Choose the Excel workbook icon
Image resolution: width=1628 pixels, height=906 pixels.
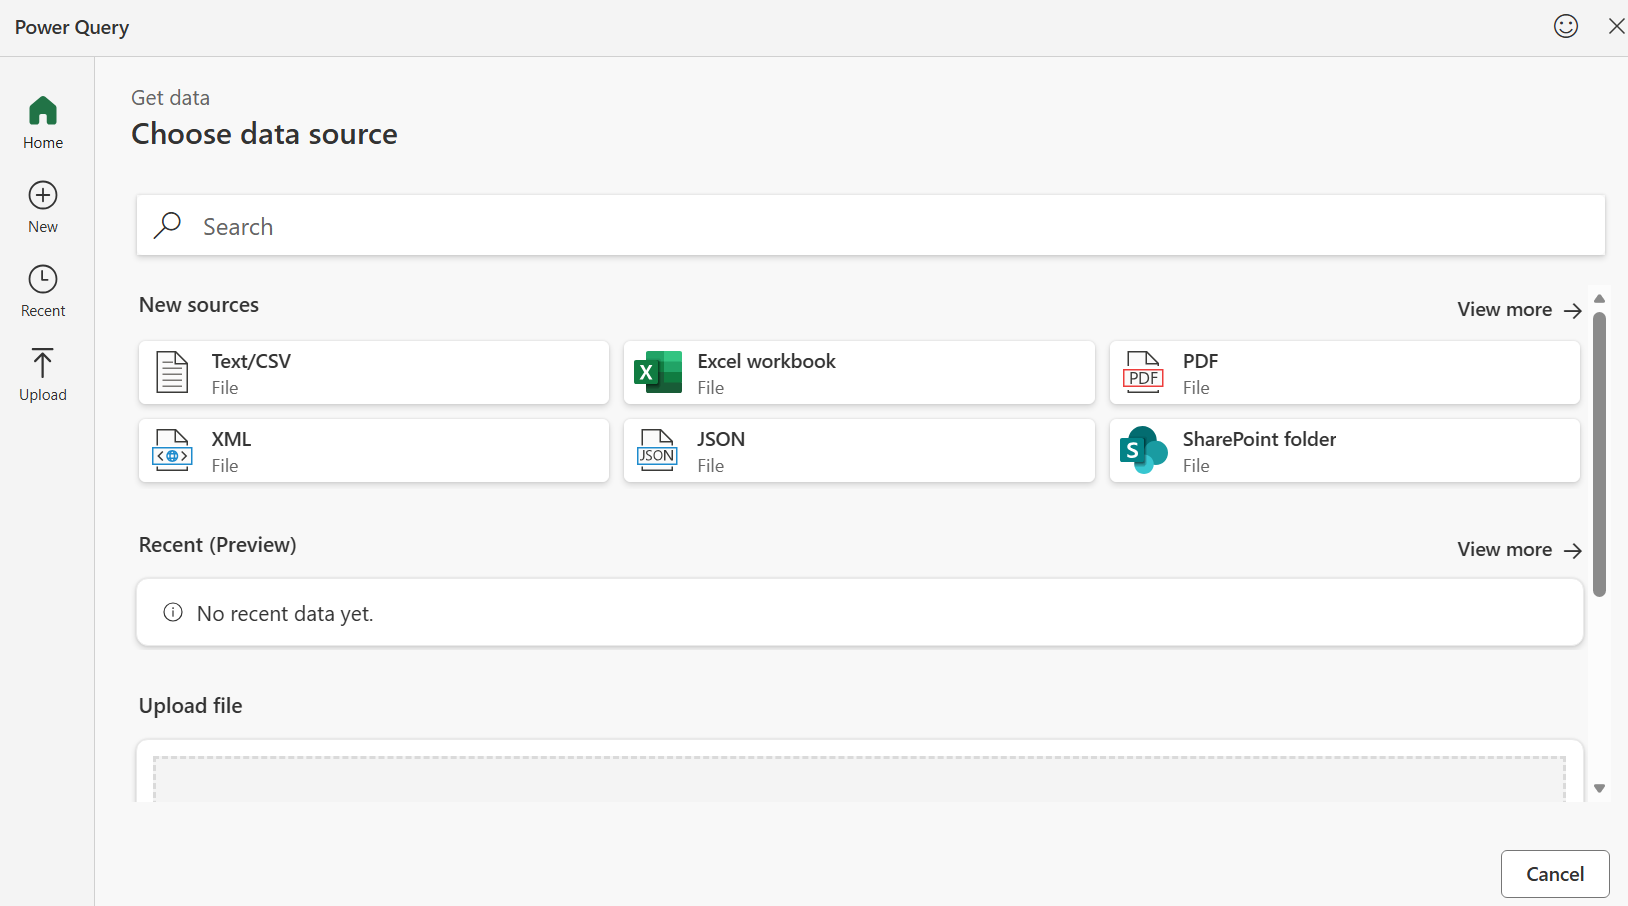pos(658,372)
